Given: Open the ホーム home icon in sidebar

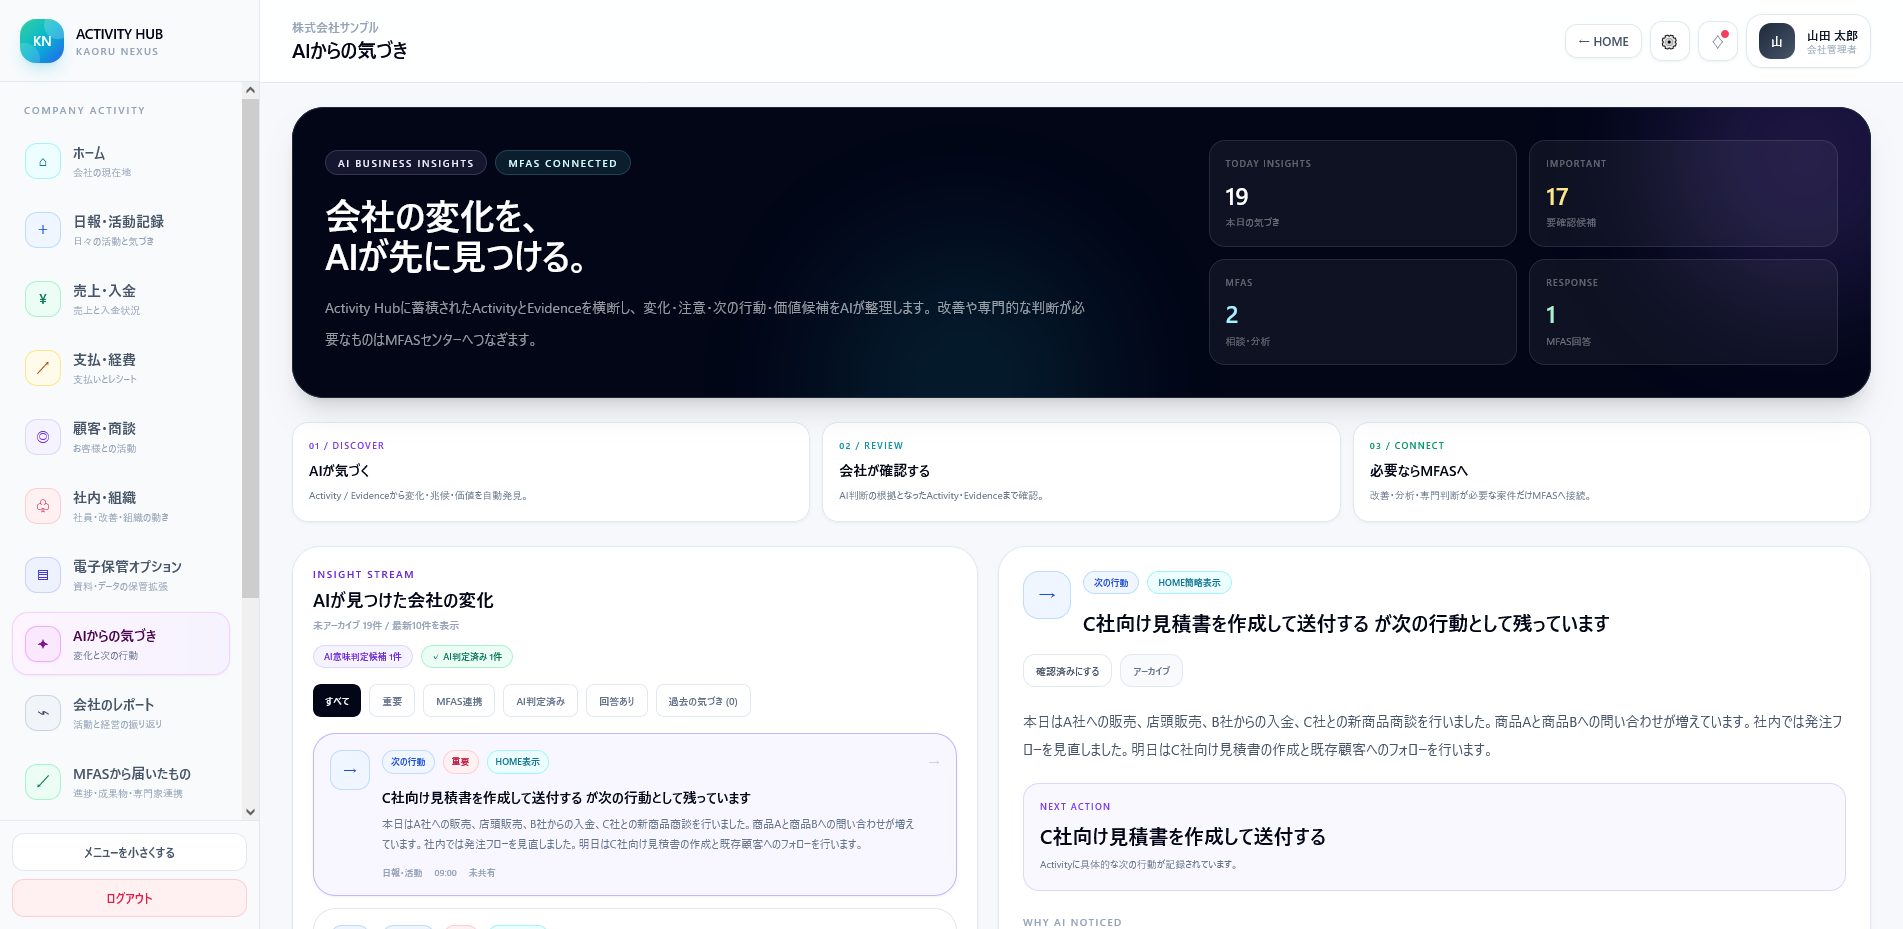Looking at the screenshot, I should [x=43, y=162].
